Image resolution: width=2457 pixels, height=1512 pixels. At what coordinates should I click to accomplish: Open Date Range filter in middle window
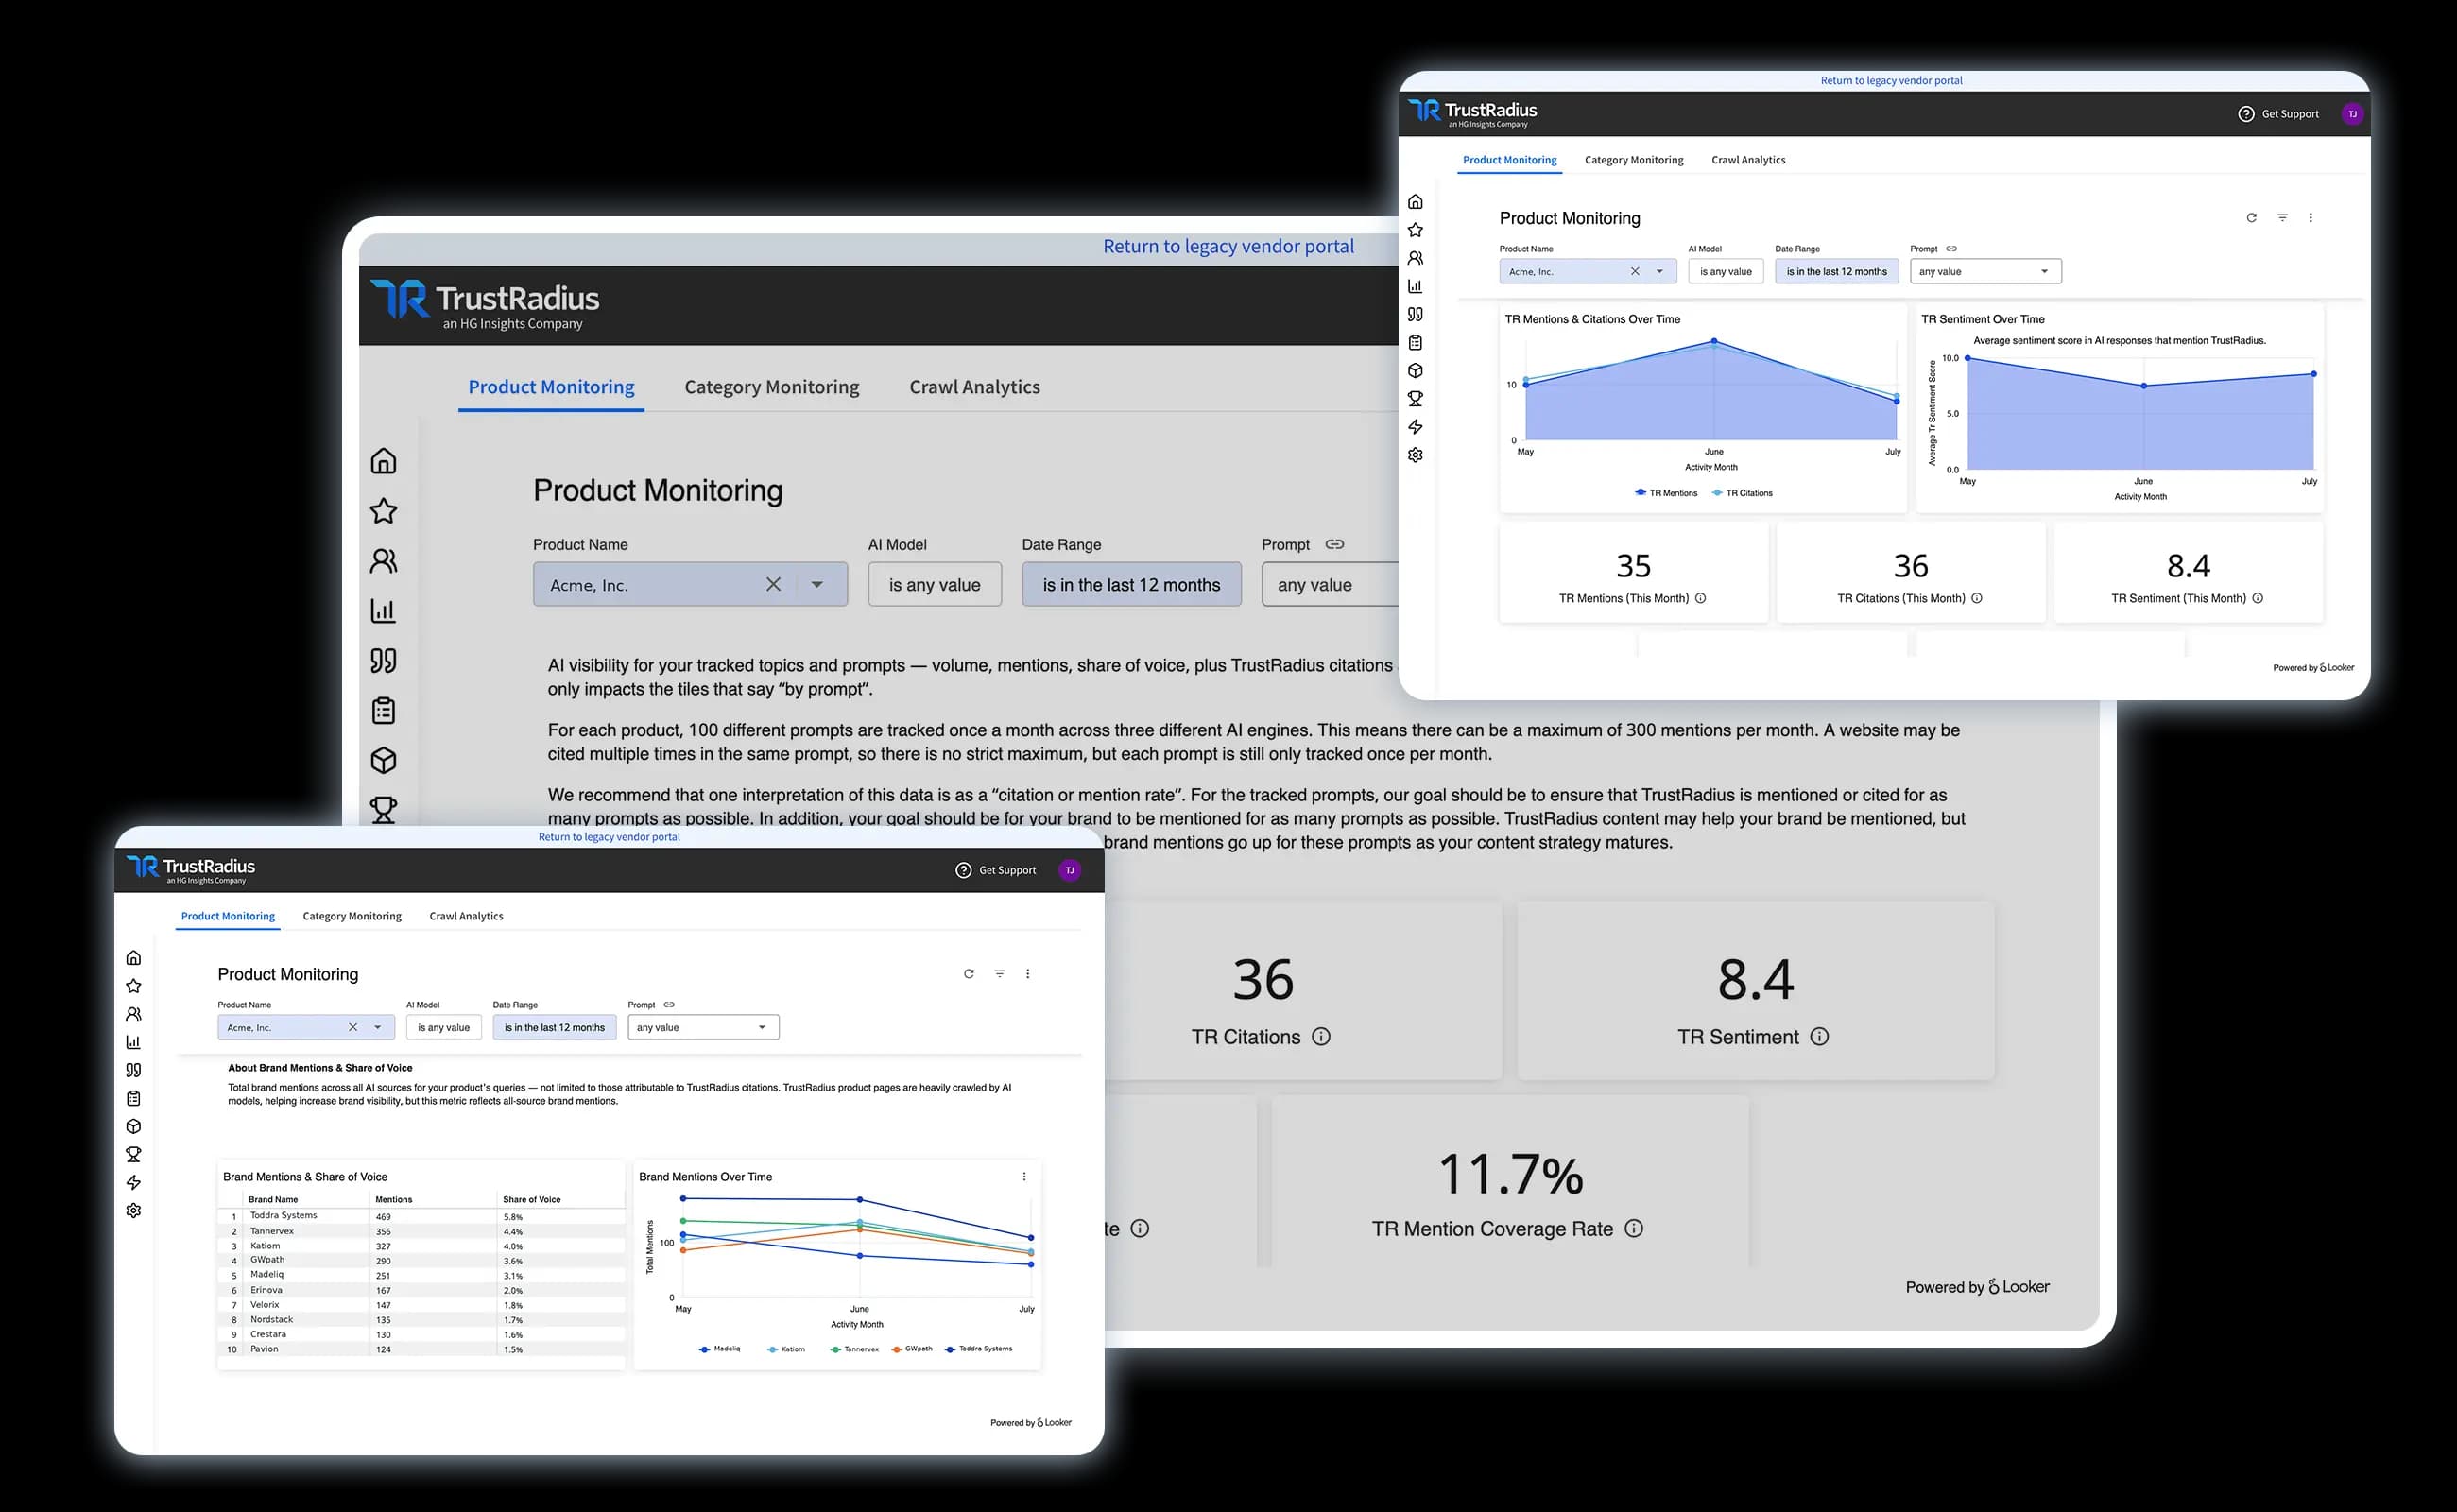point(1131,585)
